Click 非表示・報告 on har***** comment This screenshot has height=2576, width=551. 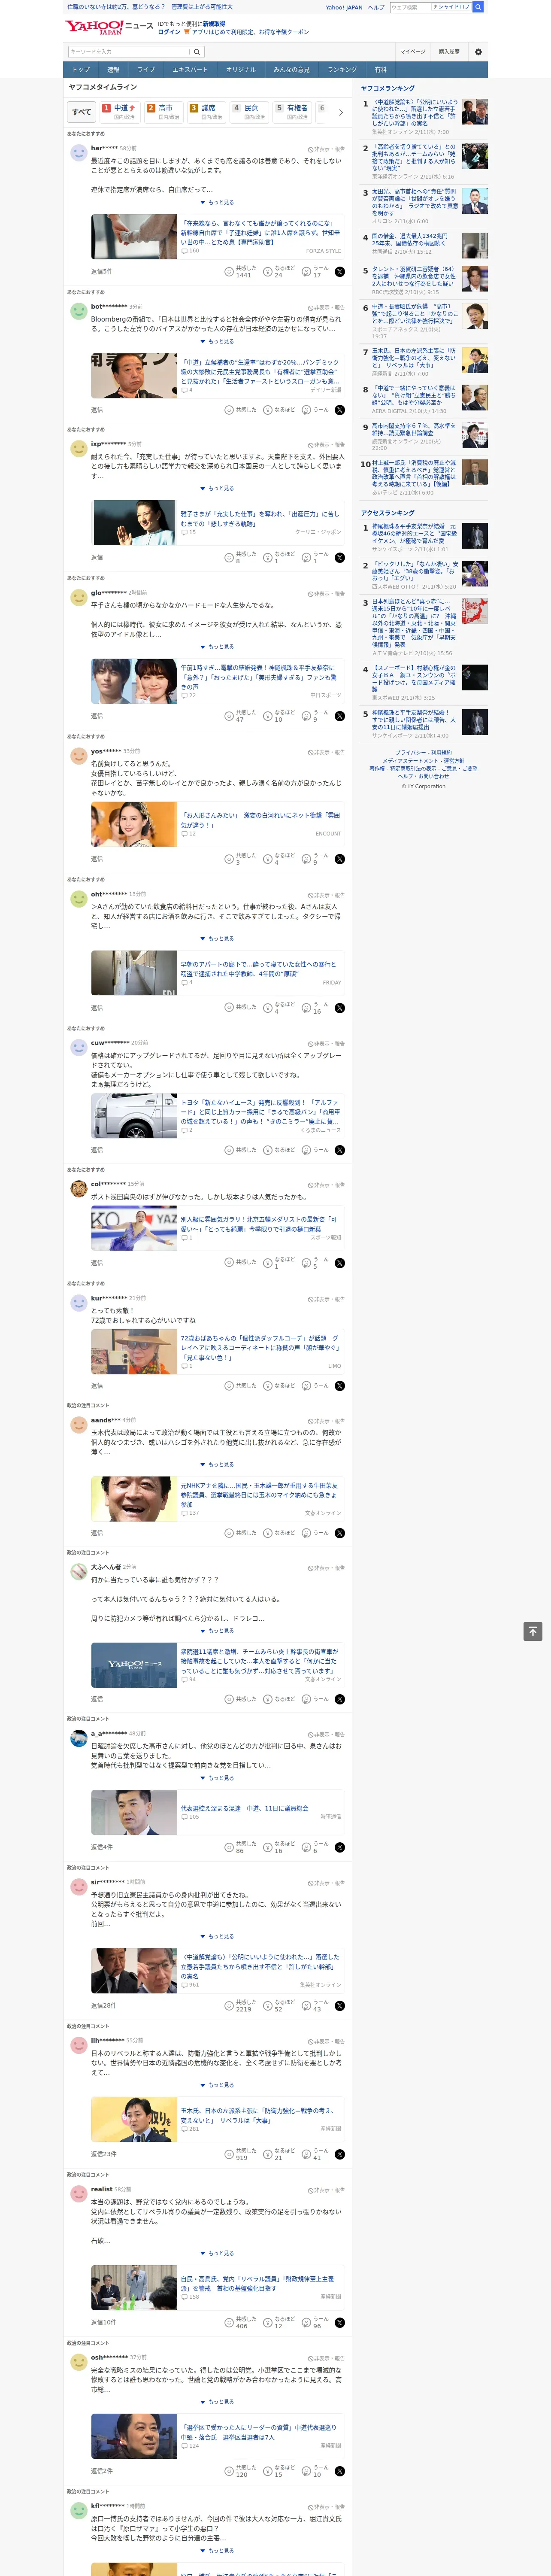click(x=326, y=149)
